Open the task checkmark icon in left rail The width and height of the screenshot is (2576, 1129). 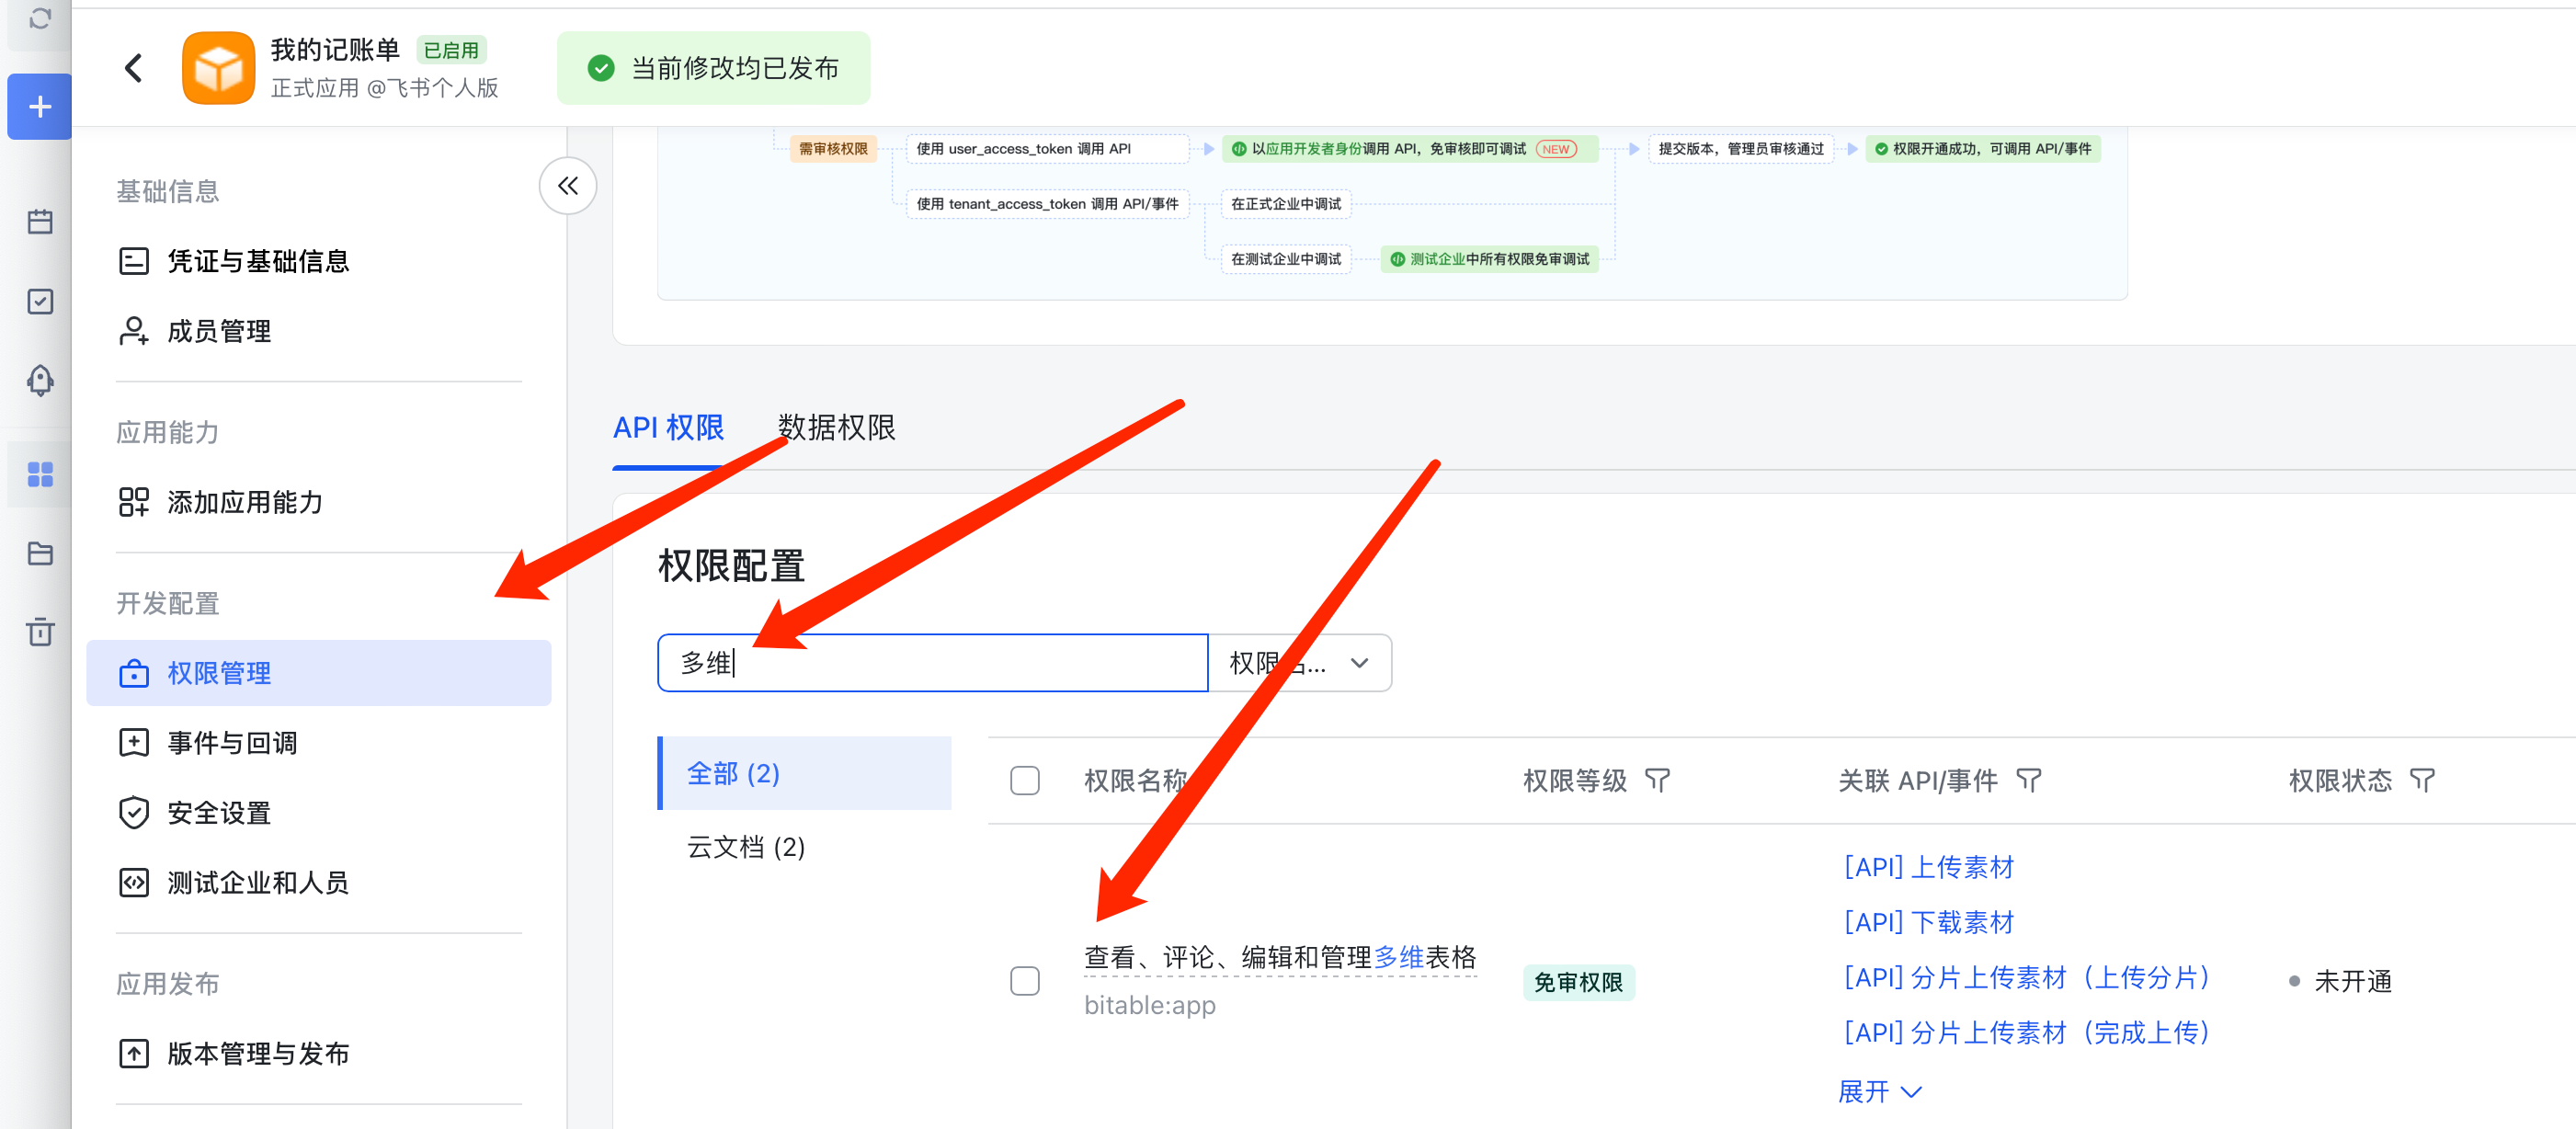[40, 301]
